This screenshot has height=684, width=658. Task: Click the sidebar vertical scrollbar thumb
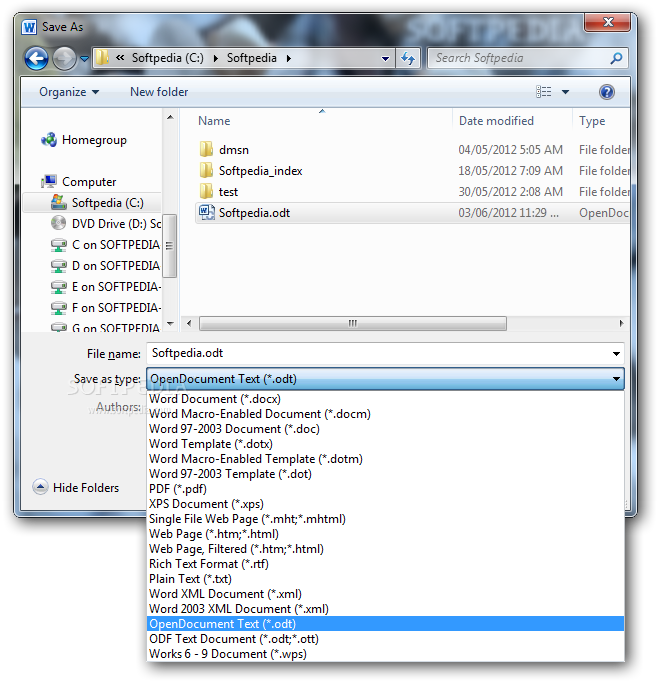pyautogui.click(x=169, y=246)
